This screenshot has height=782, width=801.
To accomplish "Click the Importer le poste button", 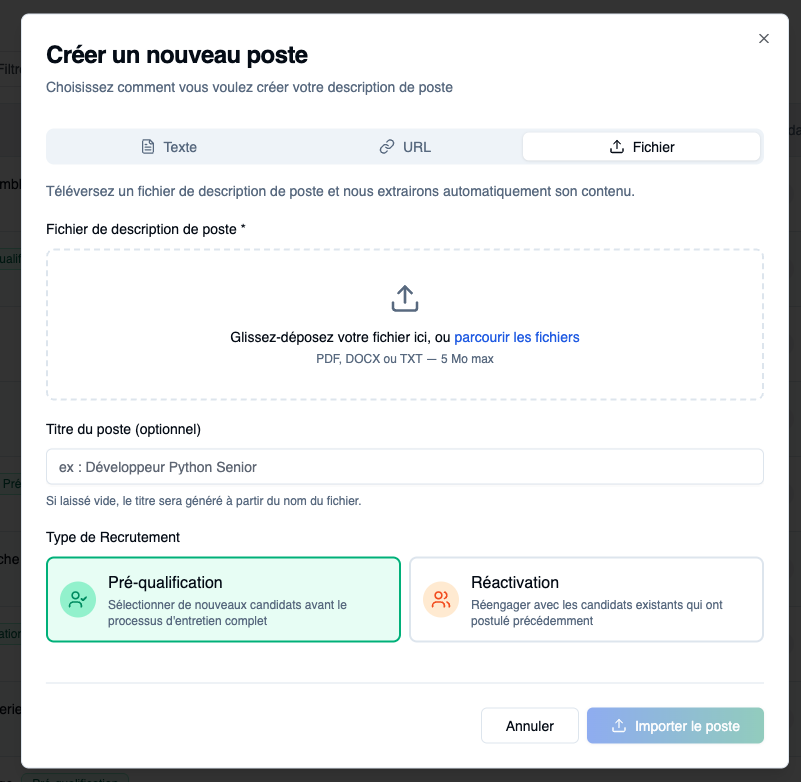I will 675,726.
